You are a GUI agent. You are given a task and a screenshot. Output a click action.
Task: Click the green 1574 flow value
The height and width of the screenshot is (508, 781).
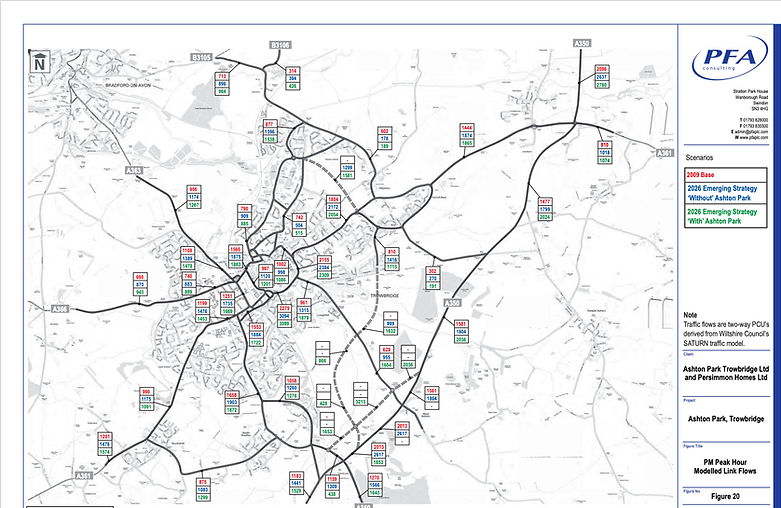105,452
